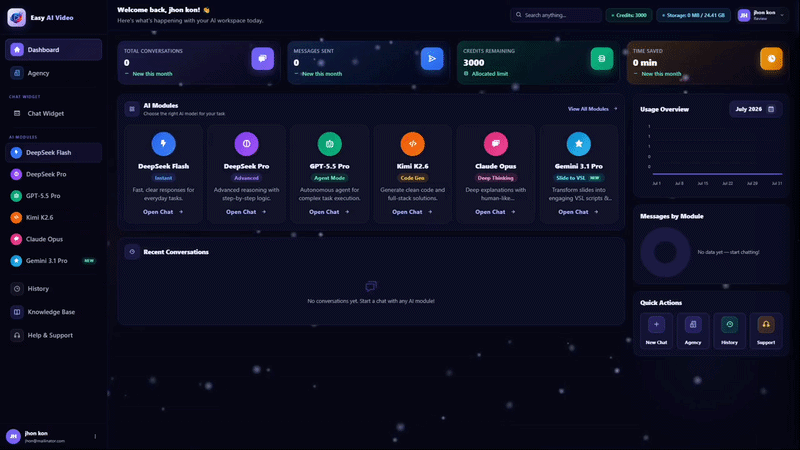This screenshot has width=800, height=450.
Task: Click the Advanced tag on DeepSeek Pro
Action: tap(246, 178)
